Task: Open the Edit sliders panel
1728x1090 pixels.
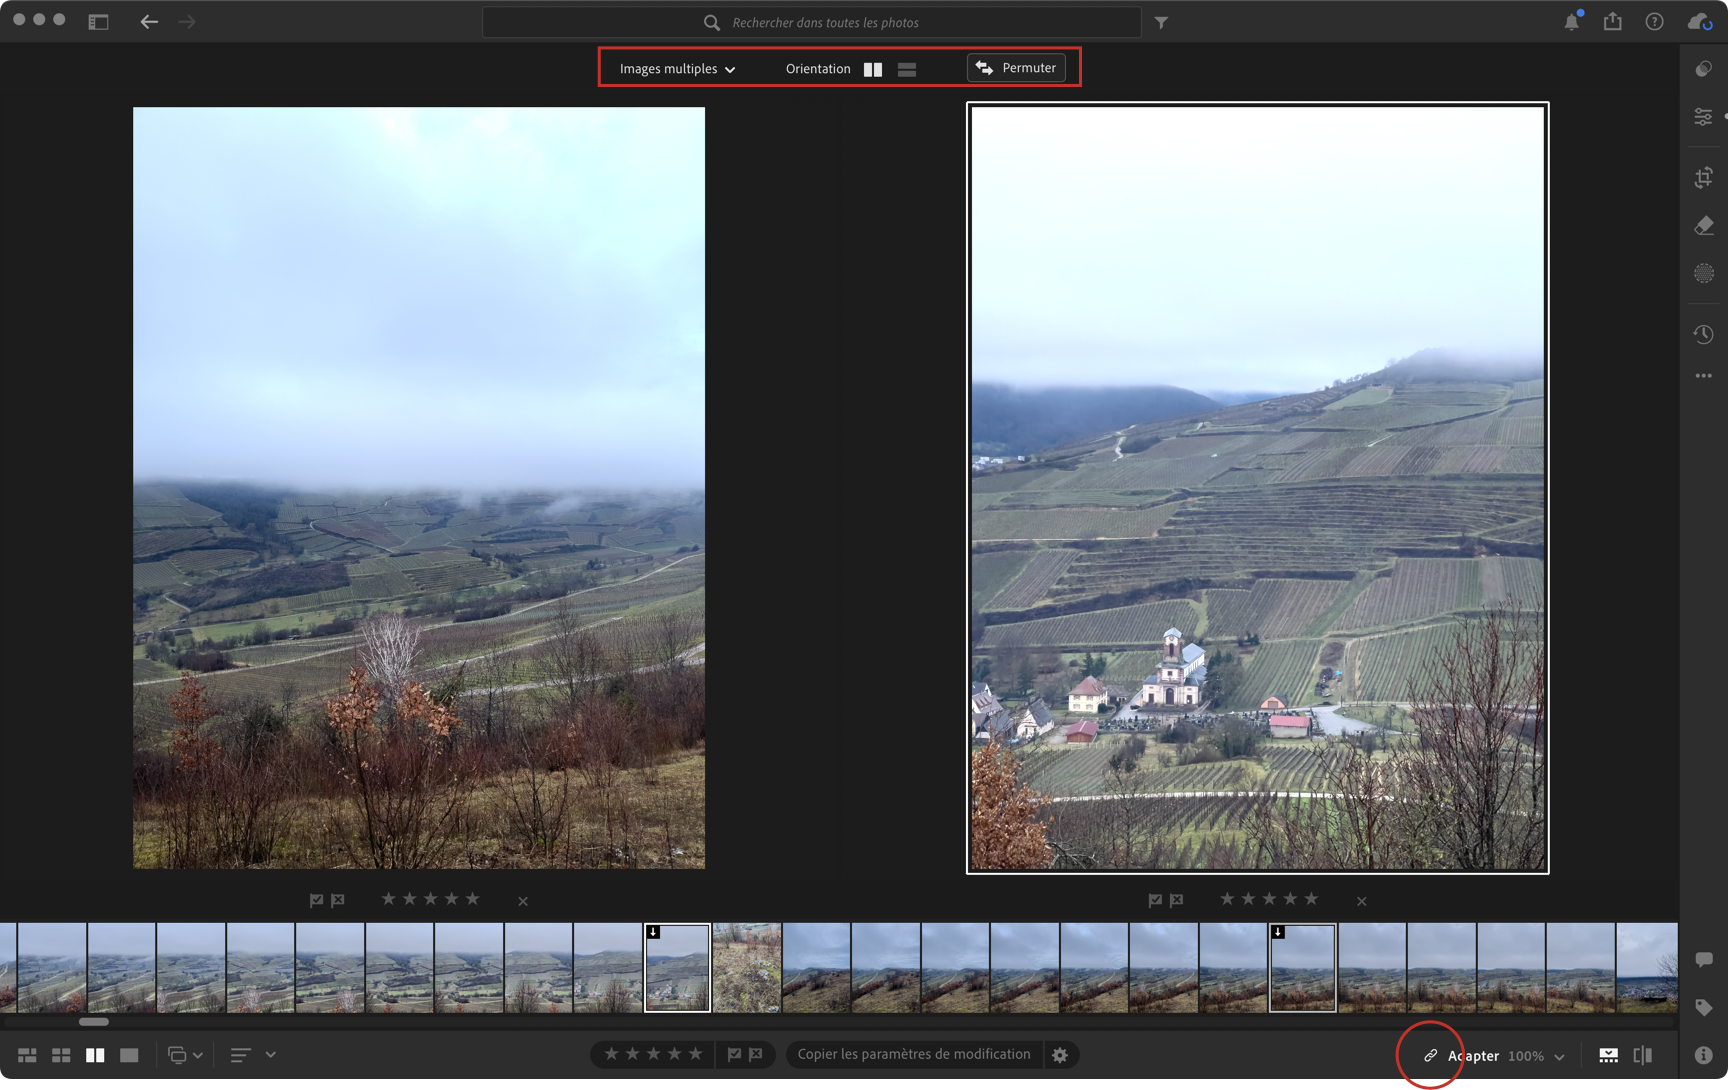Action: coord(1704,117)
